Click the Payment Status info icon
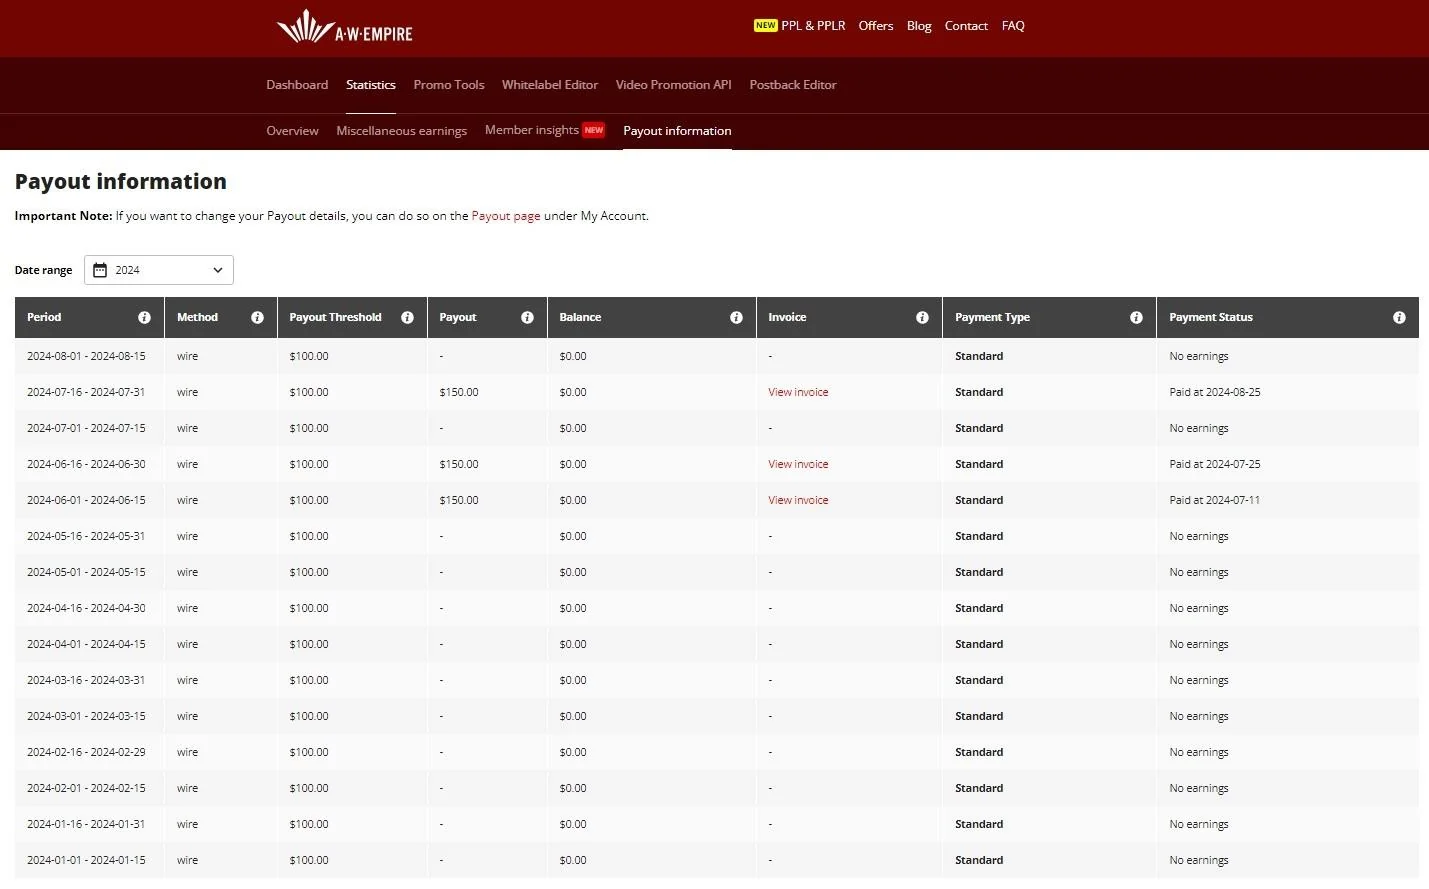 pos(1399,318)
